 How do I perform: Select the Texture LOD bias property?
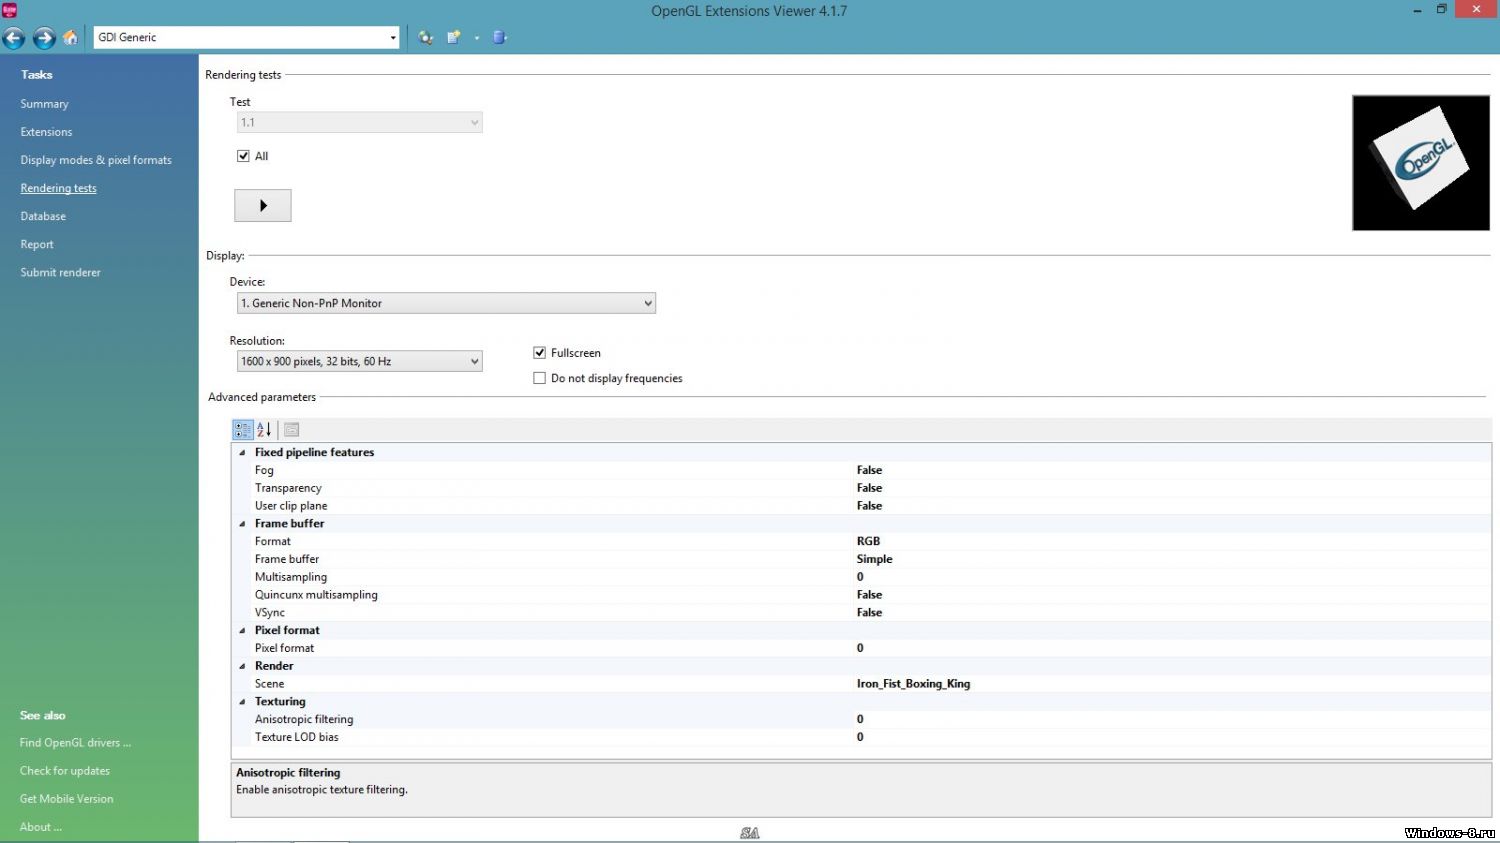[x=861, y=737]
